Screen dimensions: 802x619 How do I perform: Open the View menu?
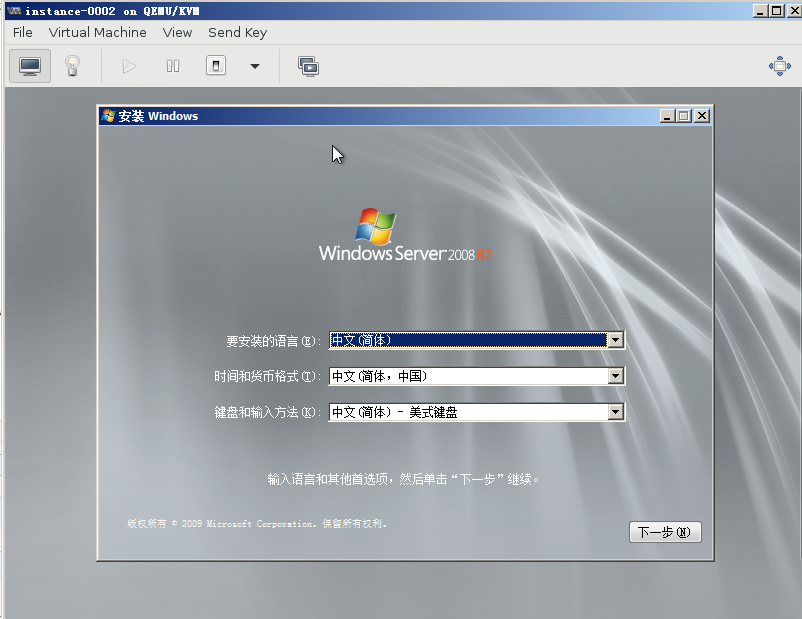click(177, 32)
